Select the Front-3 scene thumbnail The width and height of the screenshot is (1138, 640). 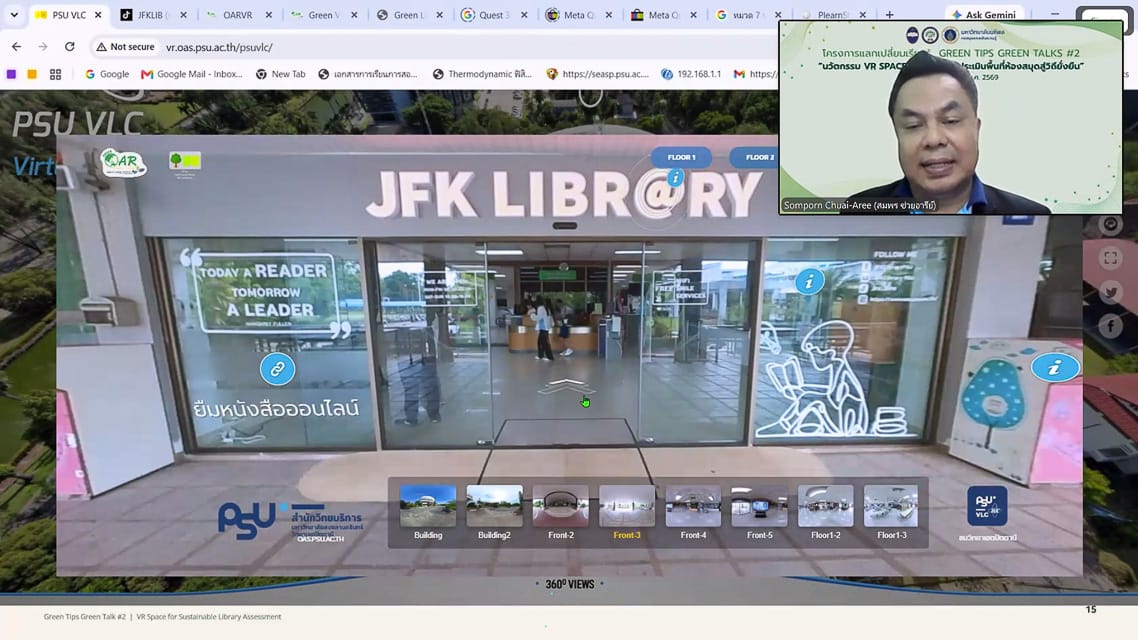pyautogui.click(x=627, y=512)
